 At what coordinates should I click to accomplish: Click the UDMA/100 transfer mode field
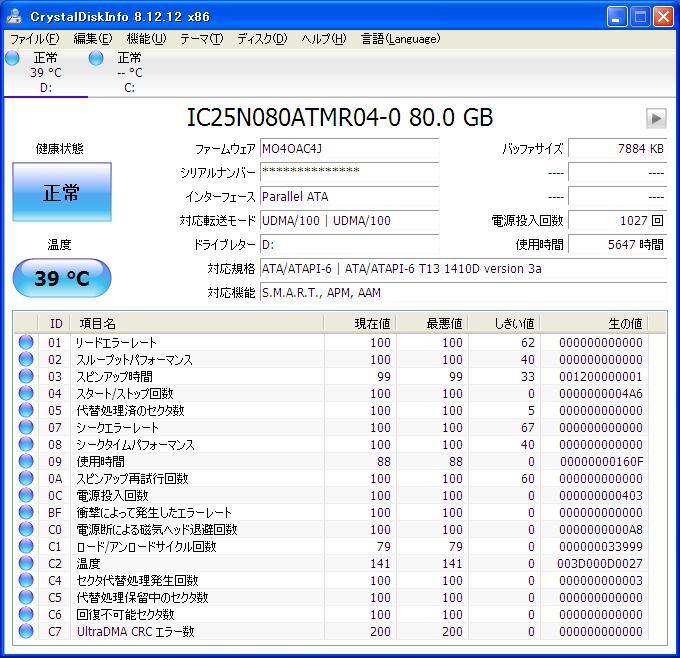(x=350, y=221)
